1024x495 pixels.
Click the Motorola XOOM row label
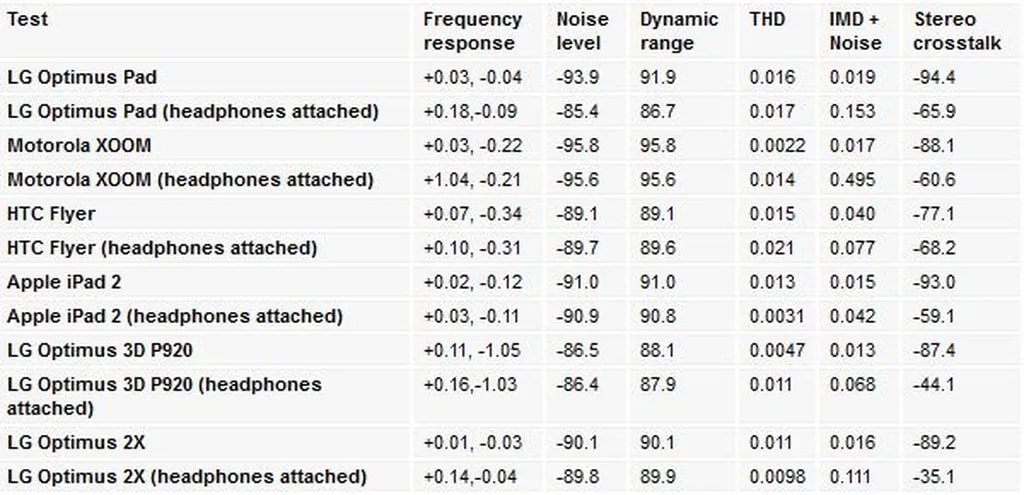tap(79, 145)
